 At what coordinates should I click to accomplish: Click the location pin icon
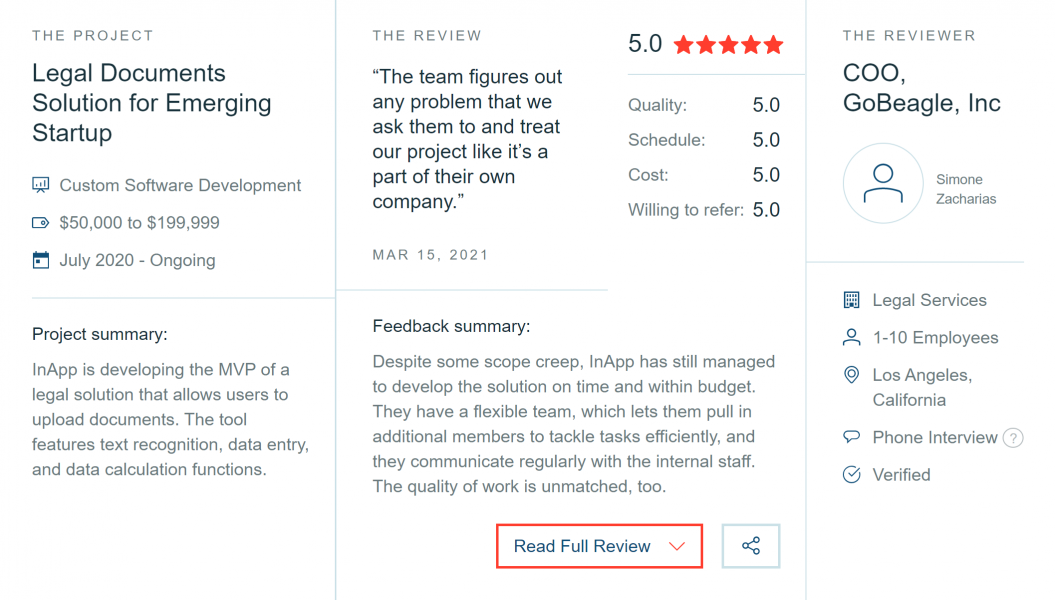click(852, 375)
